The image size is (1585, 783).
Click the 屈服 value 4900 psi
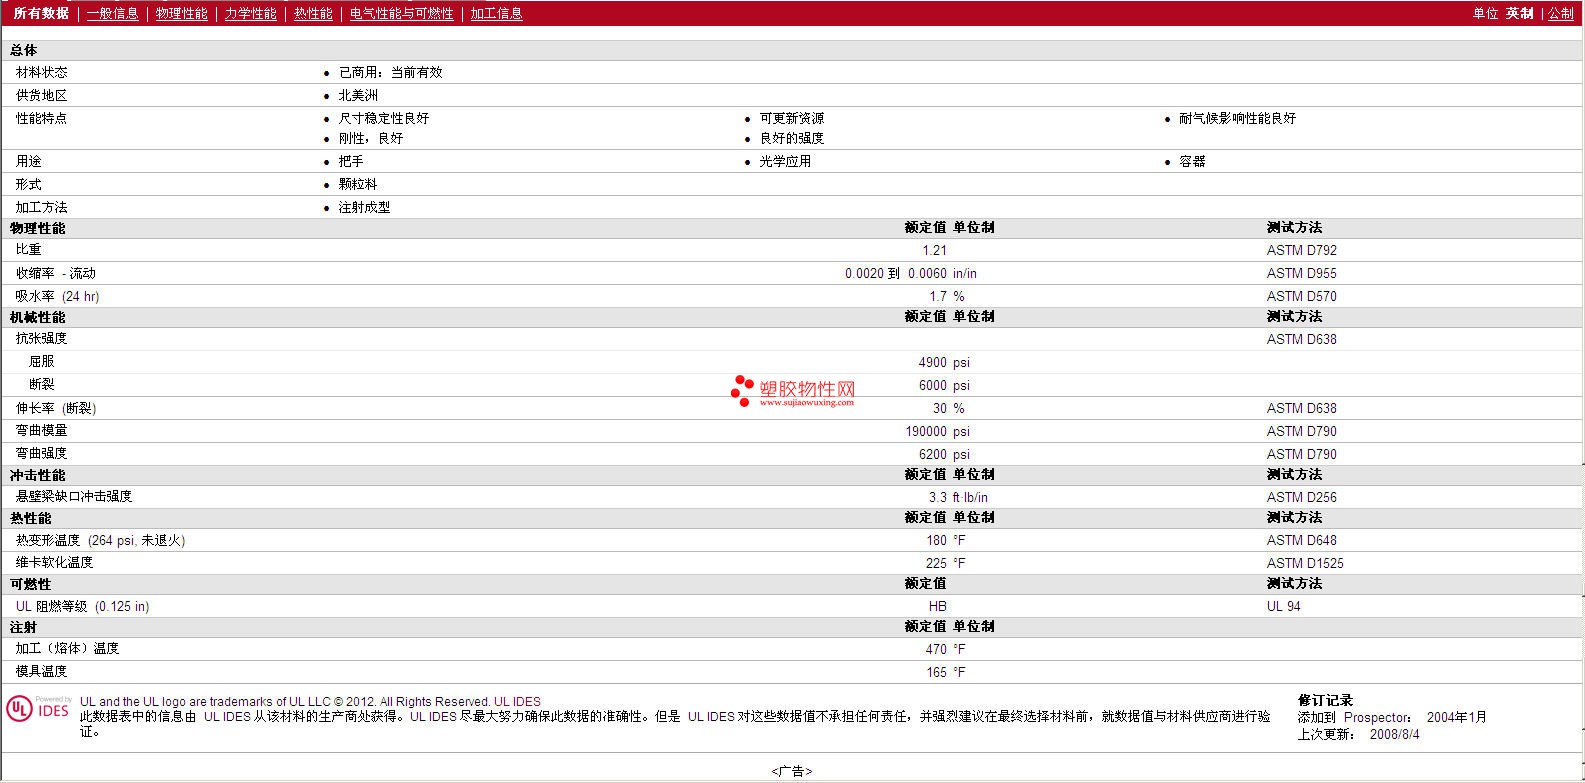[x=944, y=362]
